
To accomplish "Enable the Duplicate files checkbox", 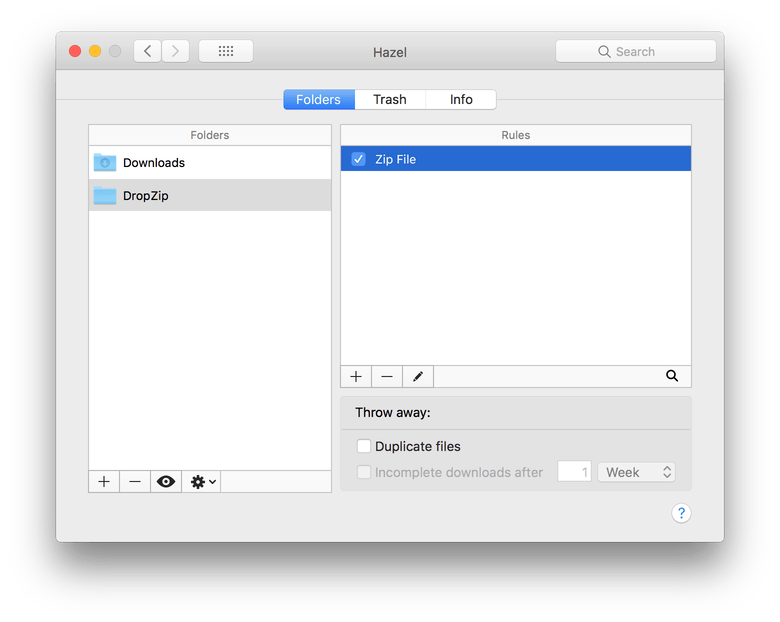I will click(364, 446).
